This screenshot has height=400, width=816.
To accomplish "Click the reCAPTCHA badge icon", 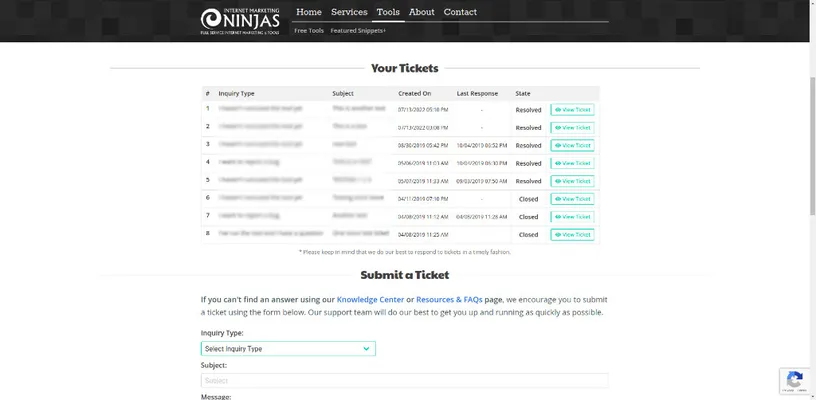I will 794,380.
